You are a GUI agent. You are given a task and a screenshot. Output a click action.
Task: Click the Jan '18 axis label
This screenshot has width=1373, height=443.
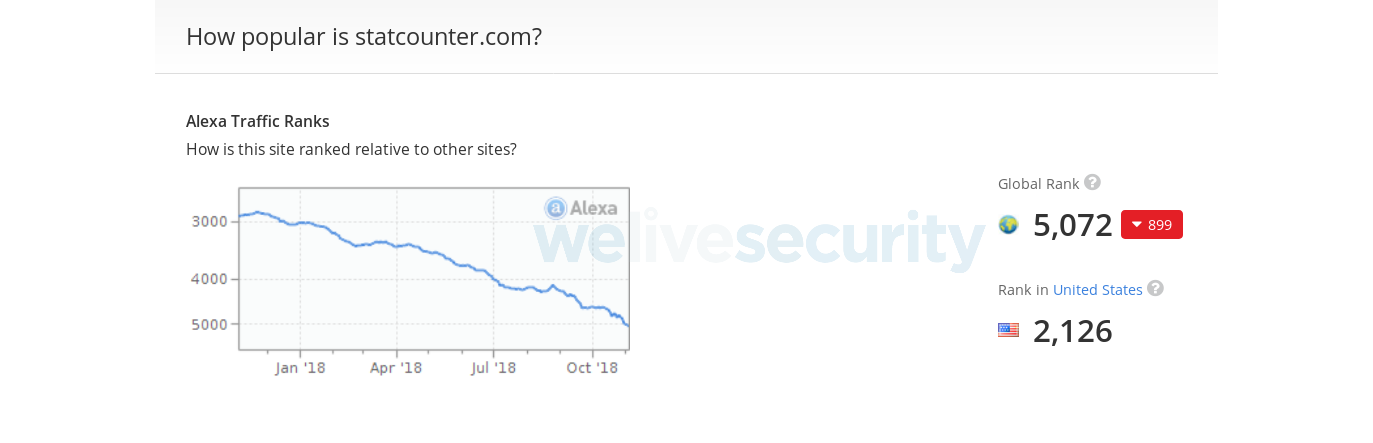(x=300, y=368)
